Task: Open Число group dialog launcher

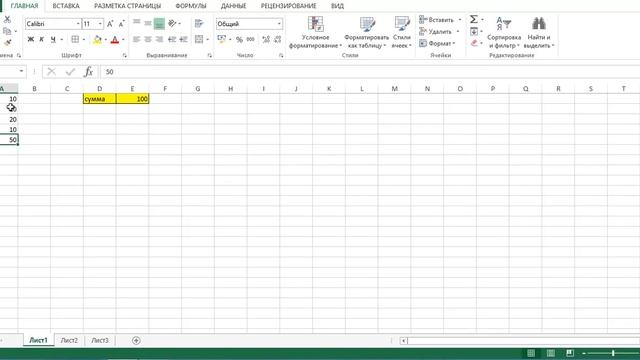Action: (x=281, y=55)
